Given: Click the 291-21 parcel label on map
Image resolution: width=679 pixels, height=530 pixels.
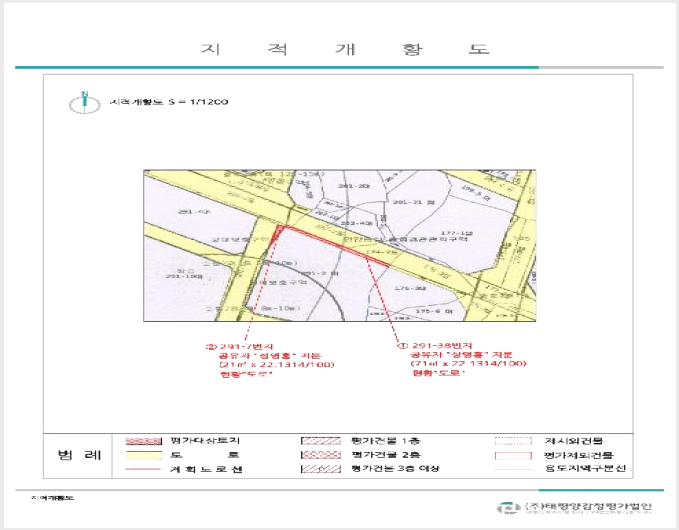Looking at the screenshot, I should point(414,202).
